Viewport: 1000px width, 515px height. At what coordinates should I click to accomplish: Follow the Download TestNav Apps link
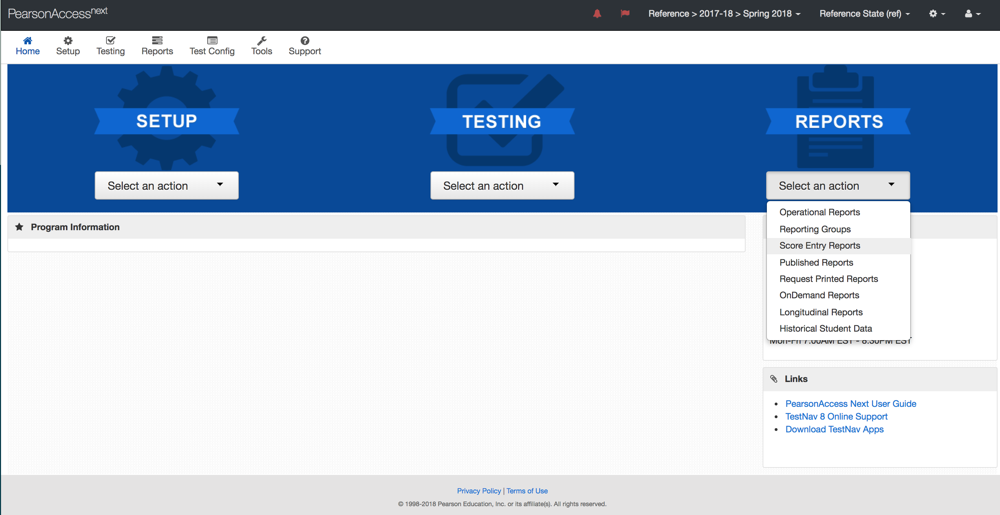point(834,429)
